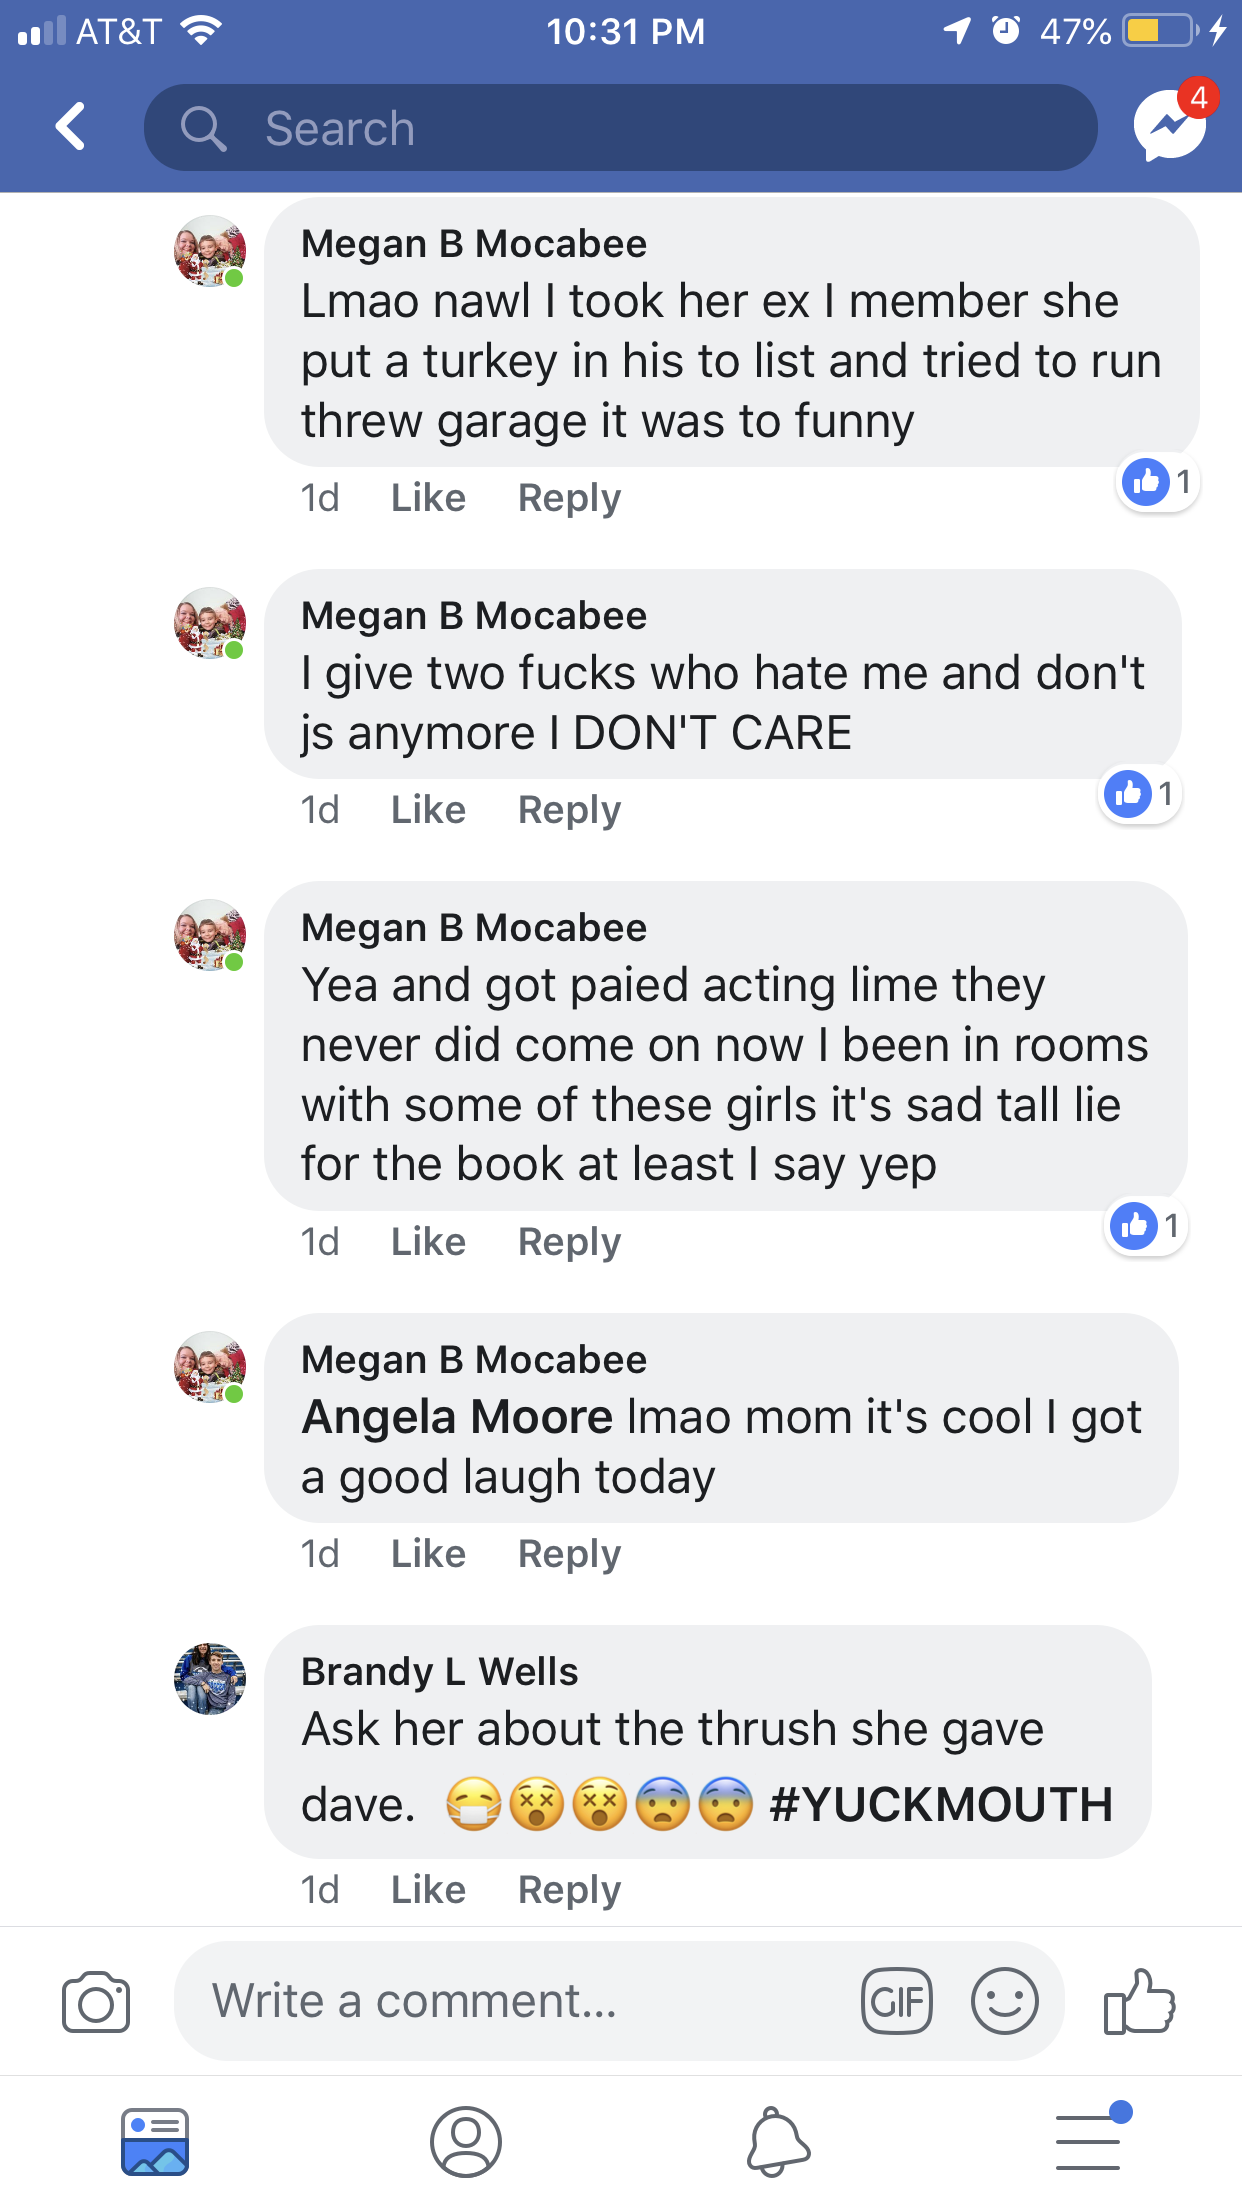Open the Angela Moore mention link
Viewport: 1242px width, 2208px height.
tap(457, 1417)
